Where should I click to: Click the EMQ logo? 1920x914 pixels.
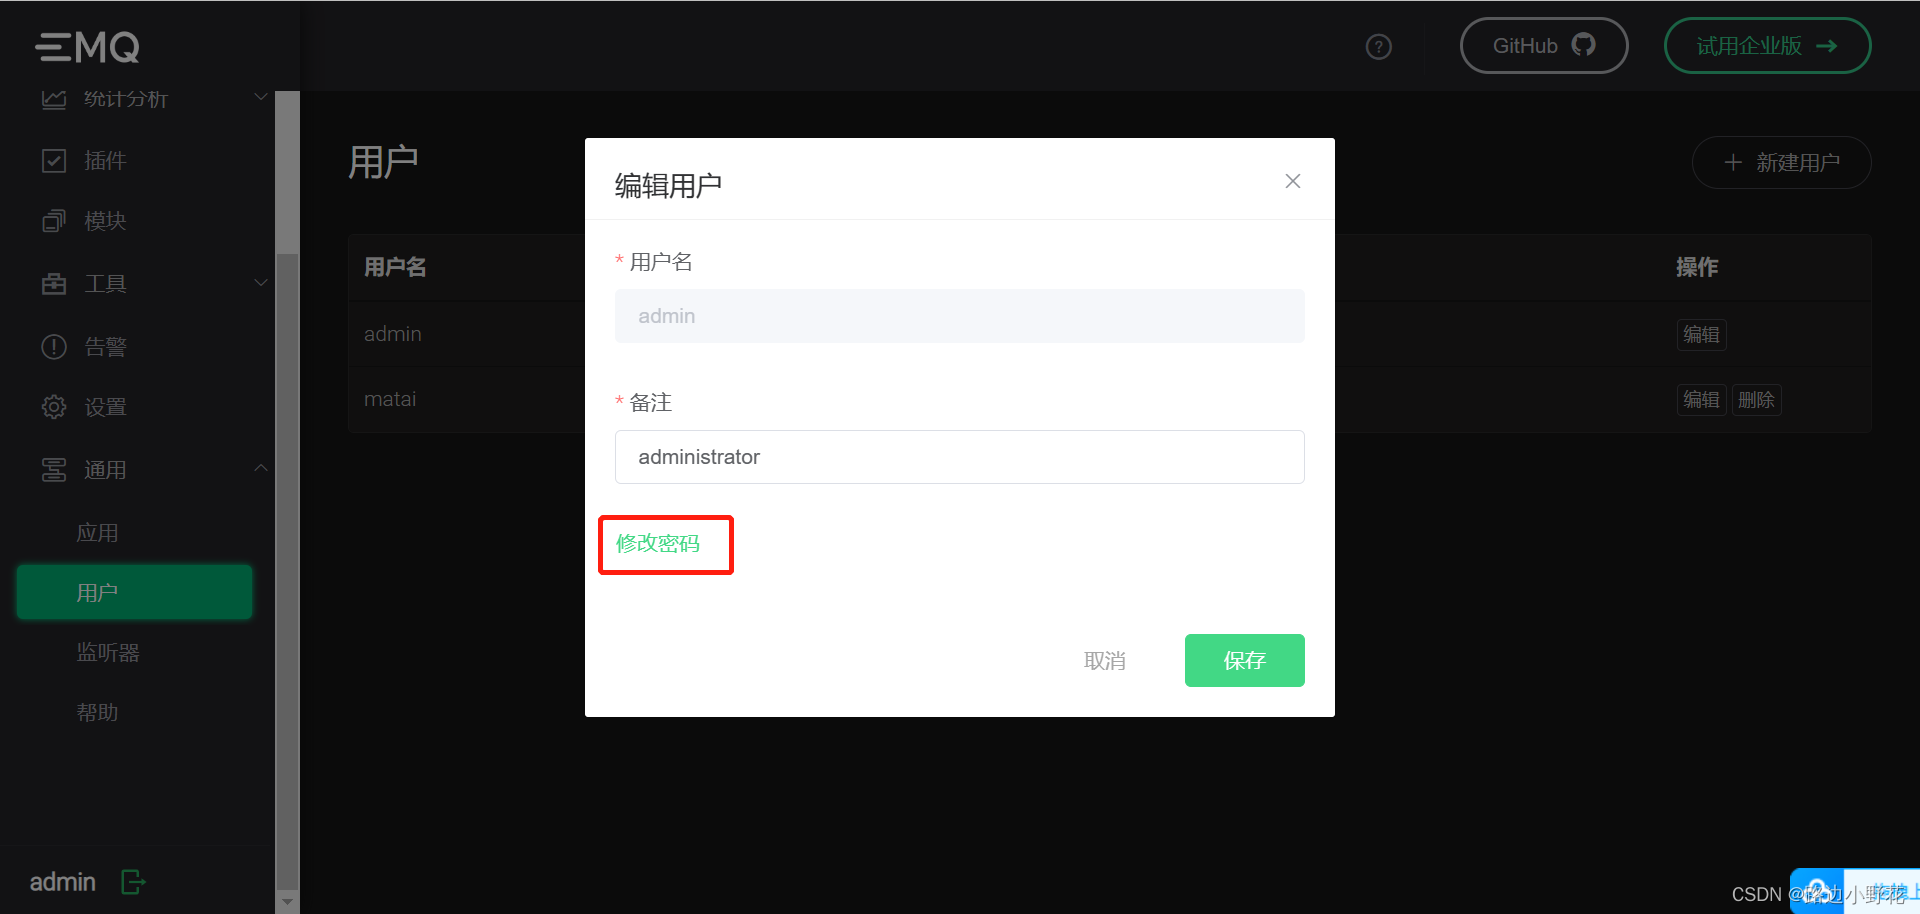coord(88,46)
